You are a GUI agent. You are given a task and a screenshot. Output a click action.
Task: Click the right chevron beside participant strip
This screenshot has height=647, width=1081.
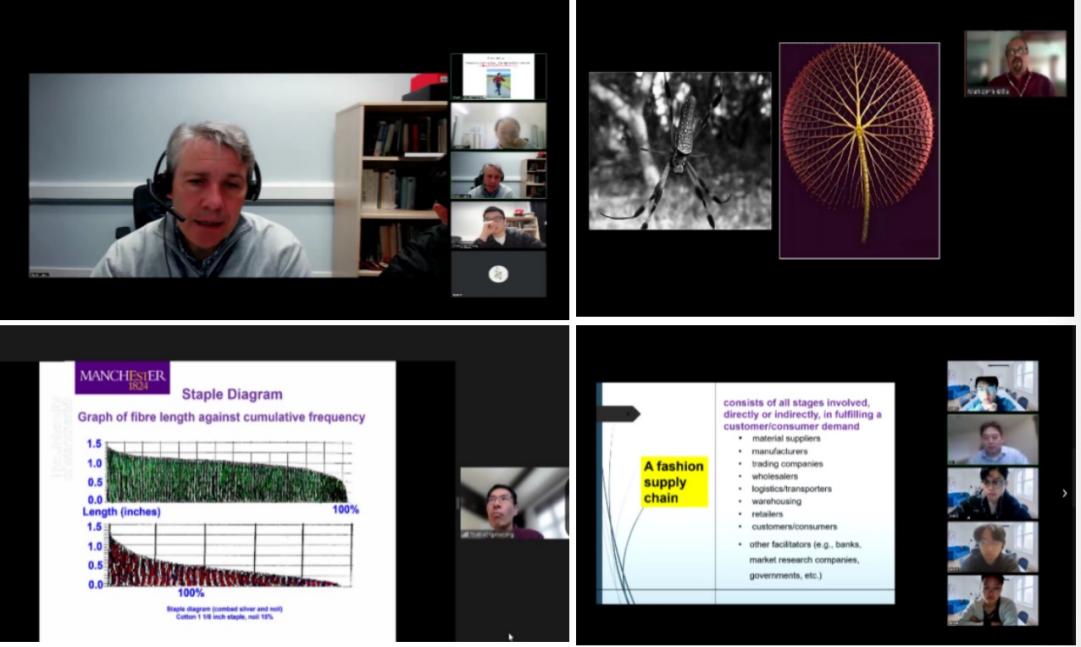[x=1064, y=493]
